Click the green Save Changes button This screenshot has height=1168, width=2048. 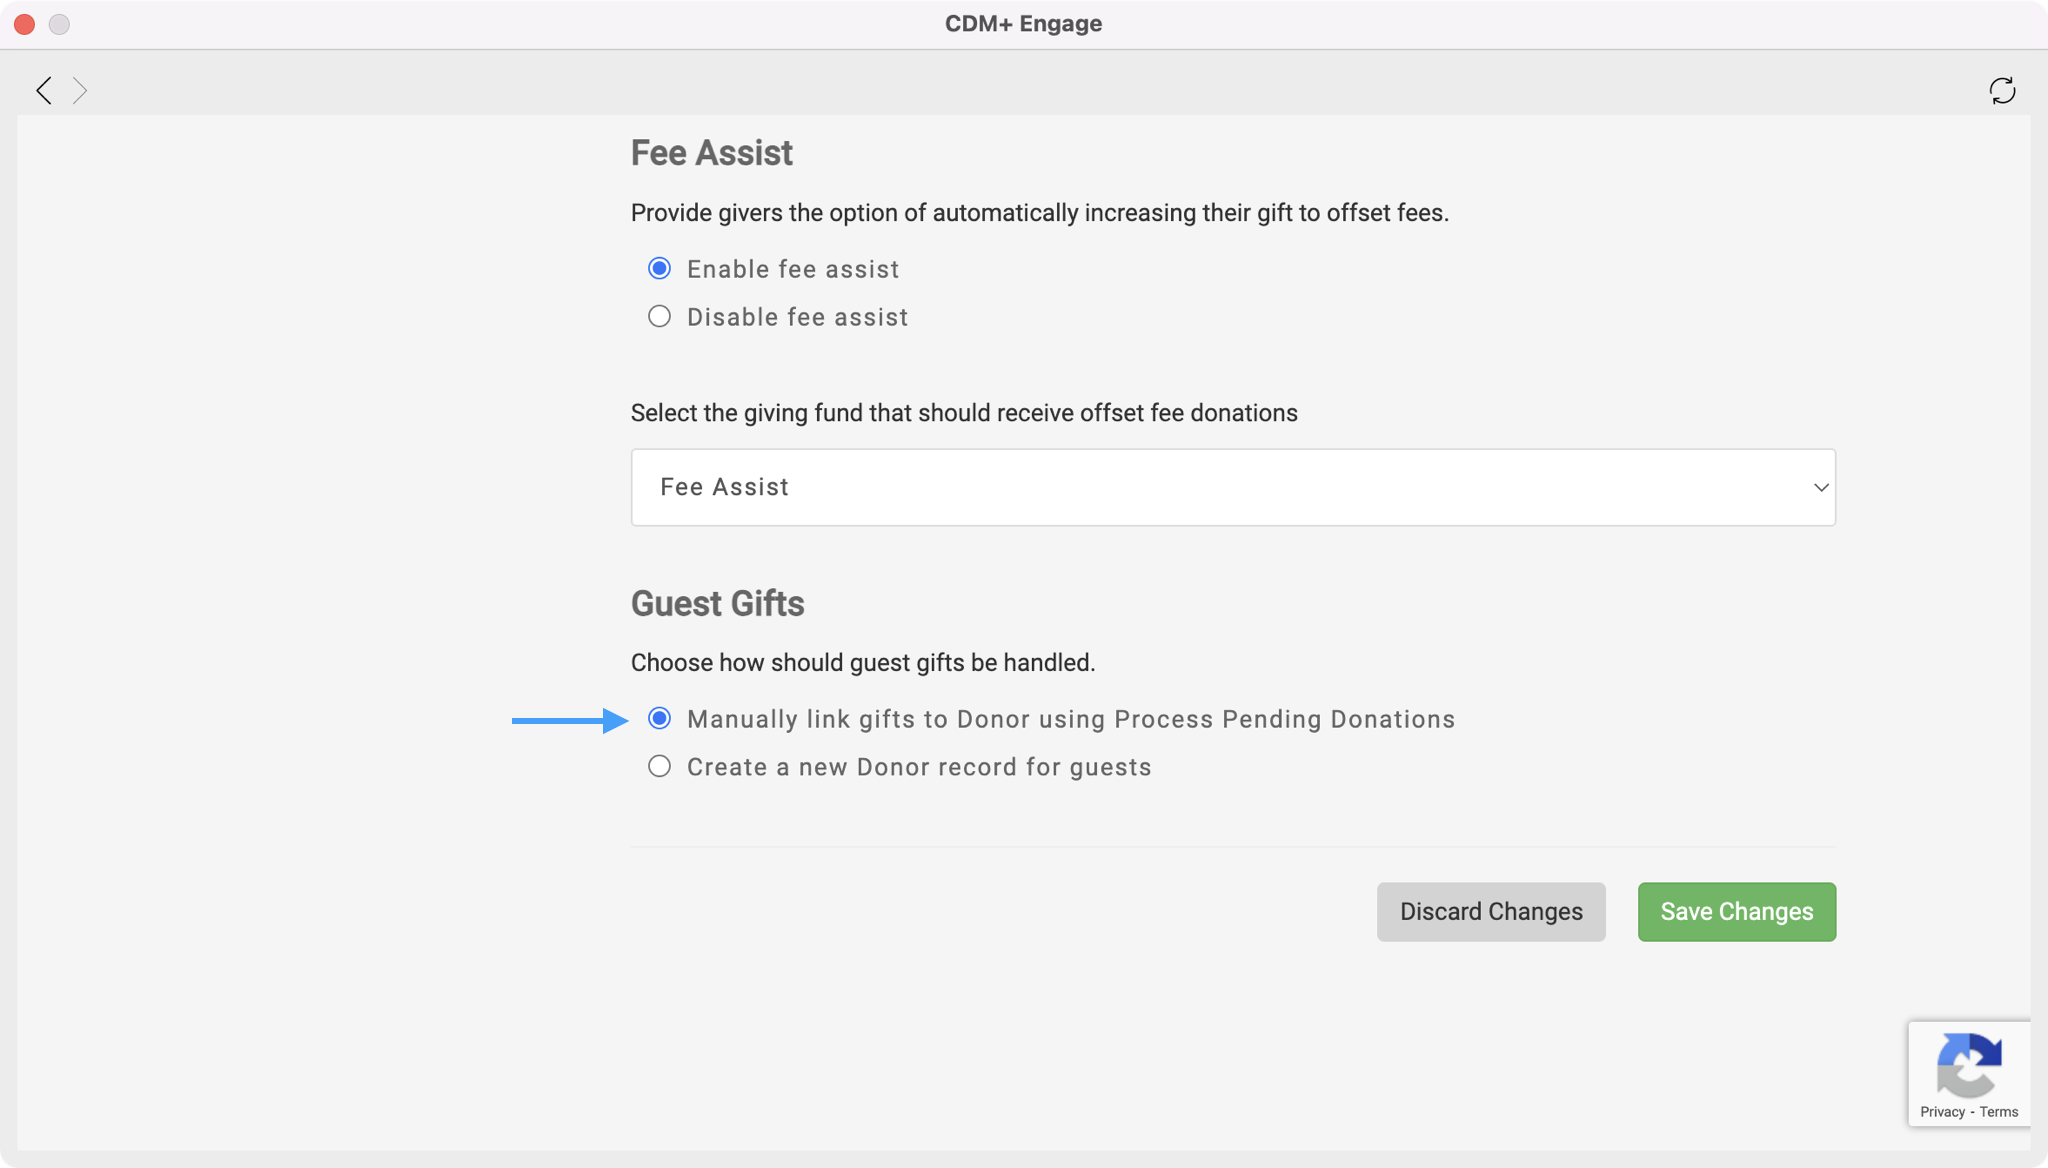tap(1736, 912)
